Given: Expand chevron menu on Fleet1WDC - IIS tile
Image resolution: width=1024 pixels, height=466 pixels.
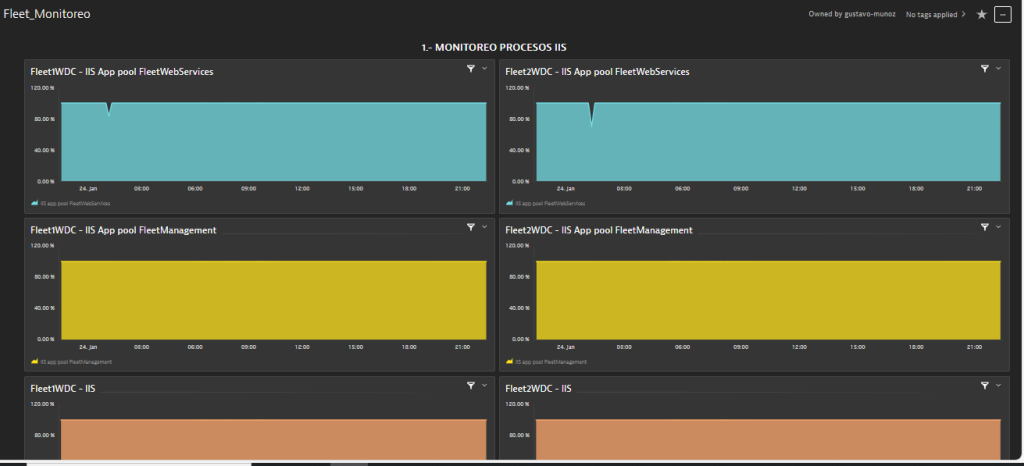Looking at the screenshot, I should pos(485,386).
